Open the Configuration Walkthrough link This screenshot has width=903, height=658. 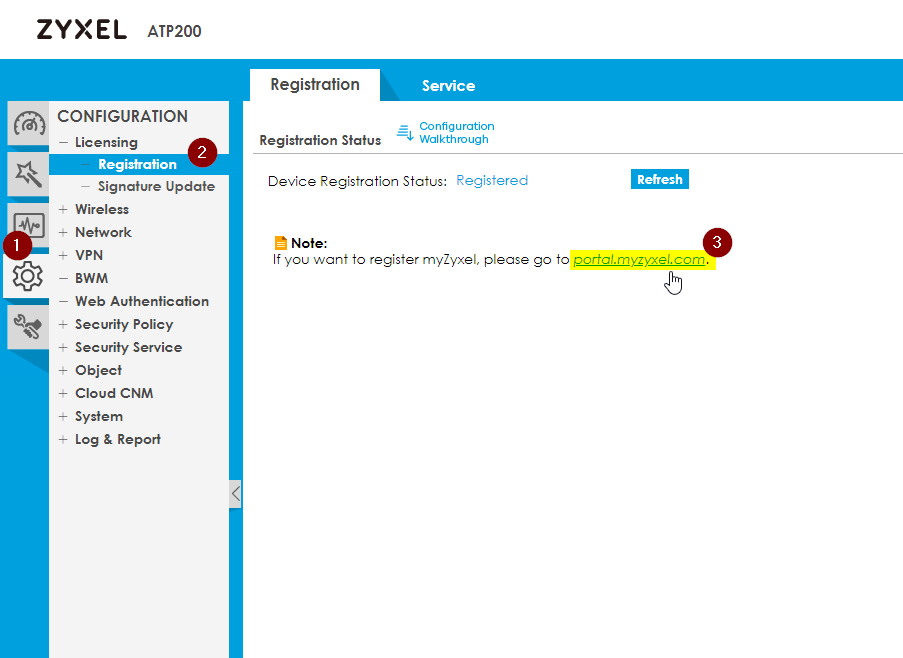click(457, 132)
